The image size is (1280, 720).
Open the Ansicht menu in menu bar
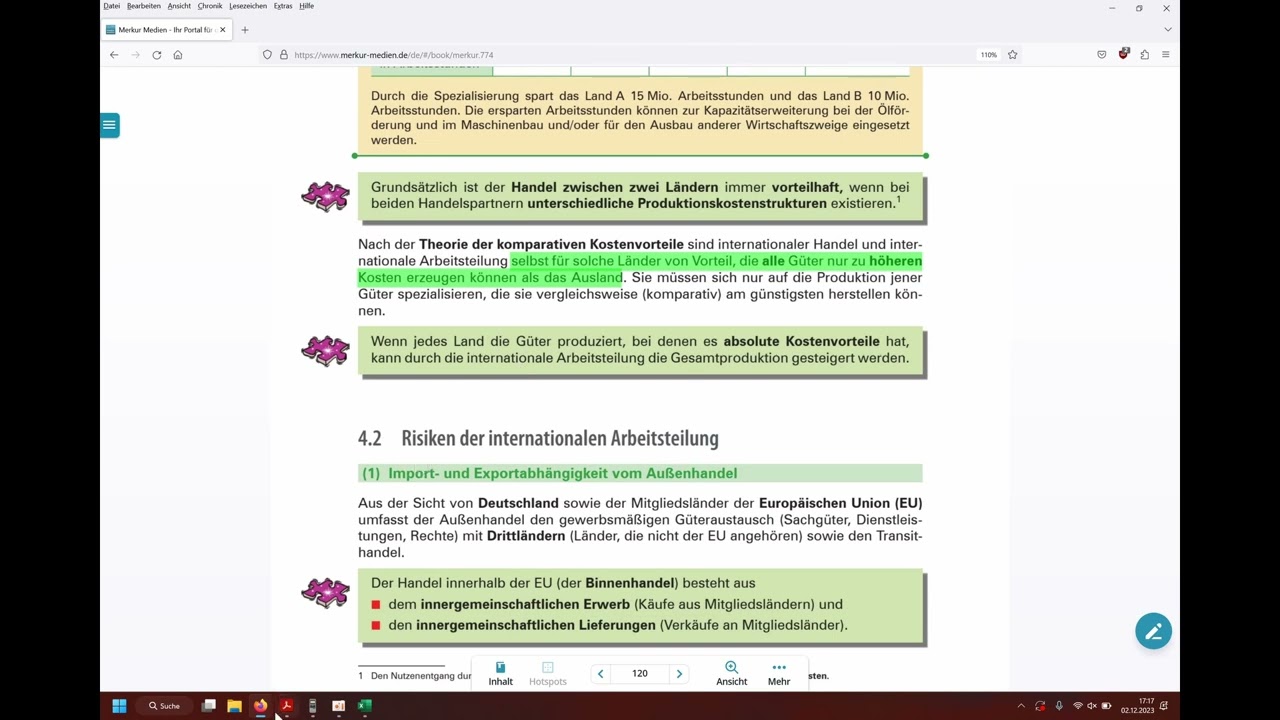pyautogui.click(x=179, y=6)
